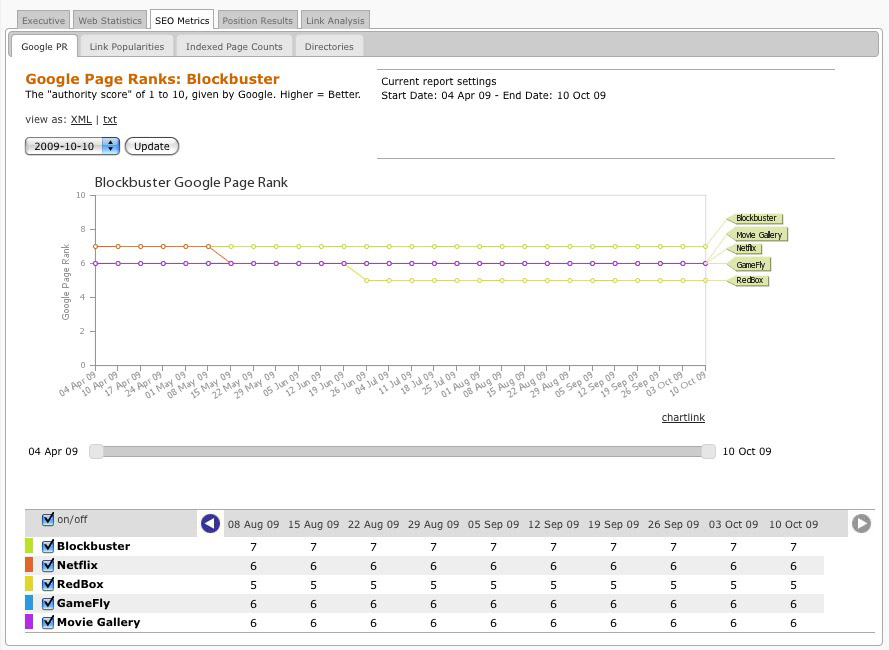This screenshot has width=889, height=650.
Task: Click the Netflix row name
Action: pyautogui.click(x=77, y=565)
